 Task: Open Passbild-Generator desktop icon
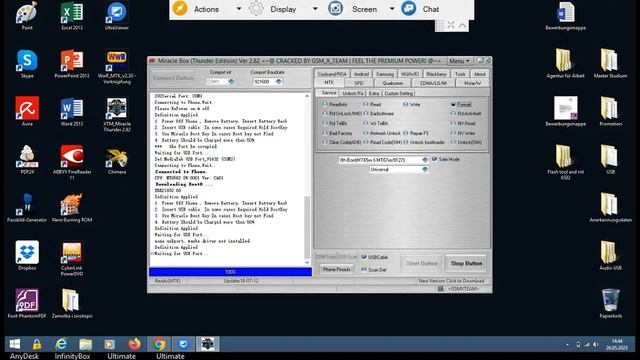pyautogui.click(x=27, y=208)
